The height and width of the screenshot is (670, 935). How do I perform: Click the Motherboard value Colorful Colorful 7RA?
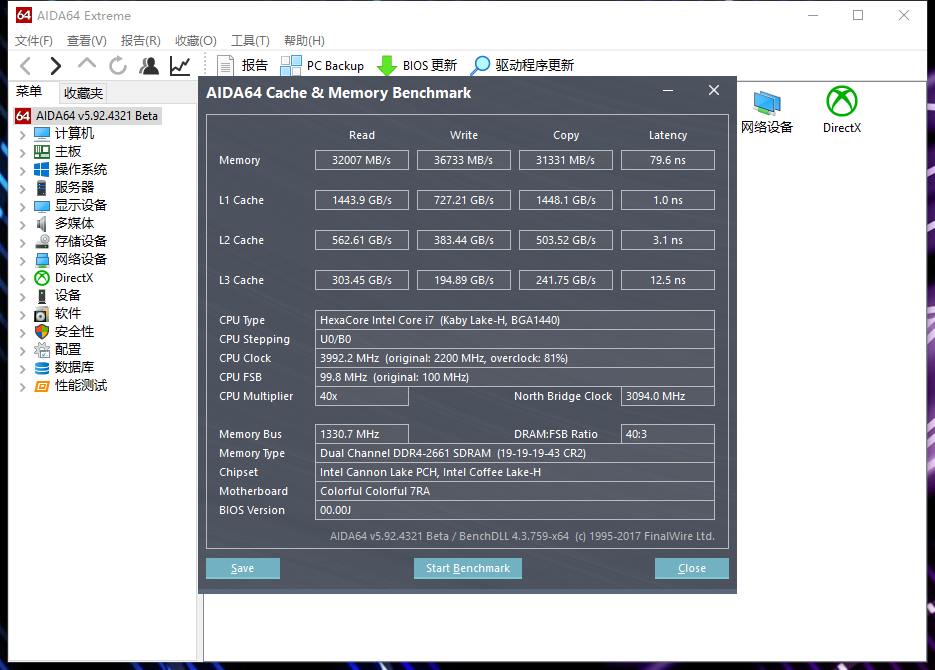click(x=515, y=491)
